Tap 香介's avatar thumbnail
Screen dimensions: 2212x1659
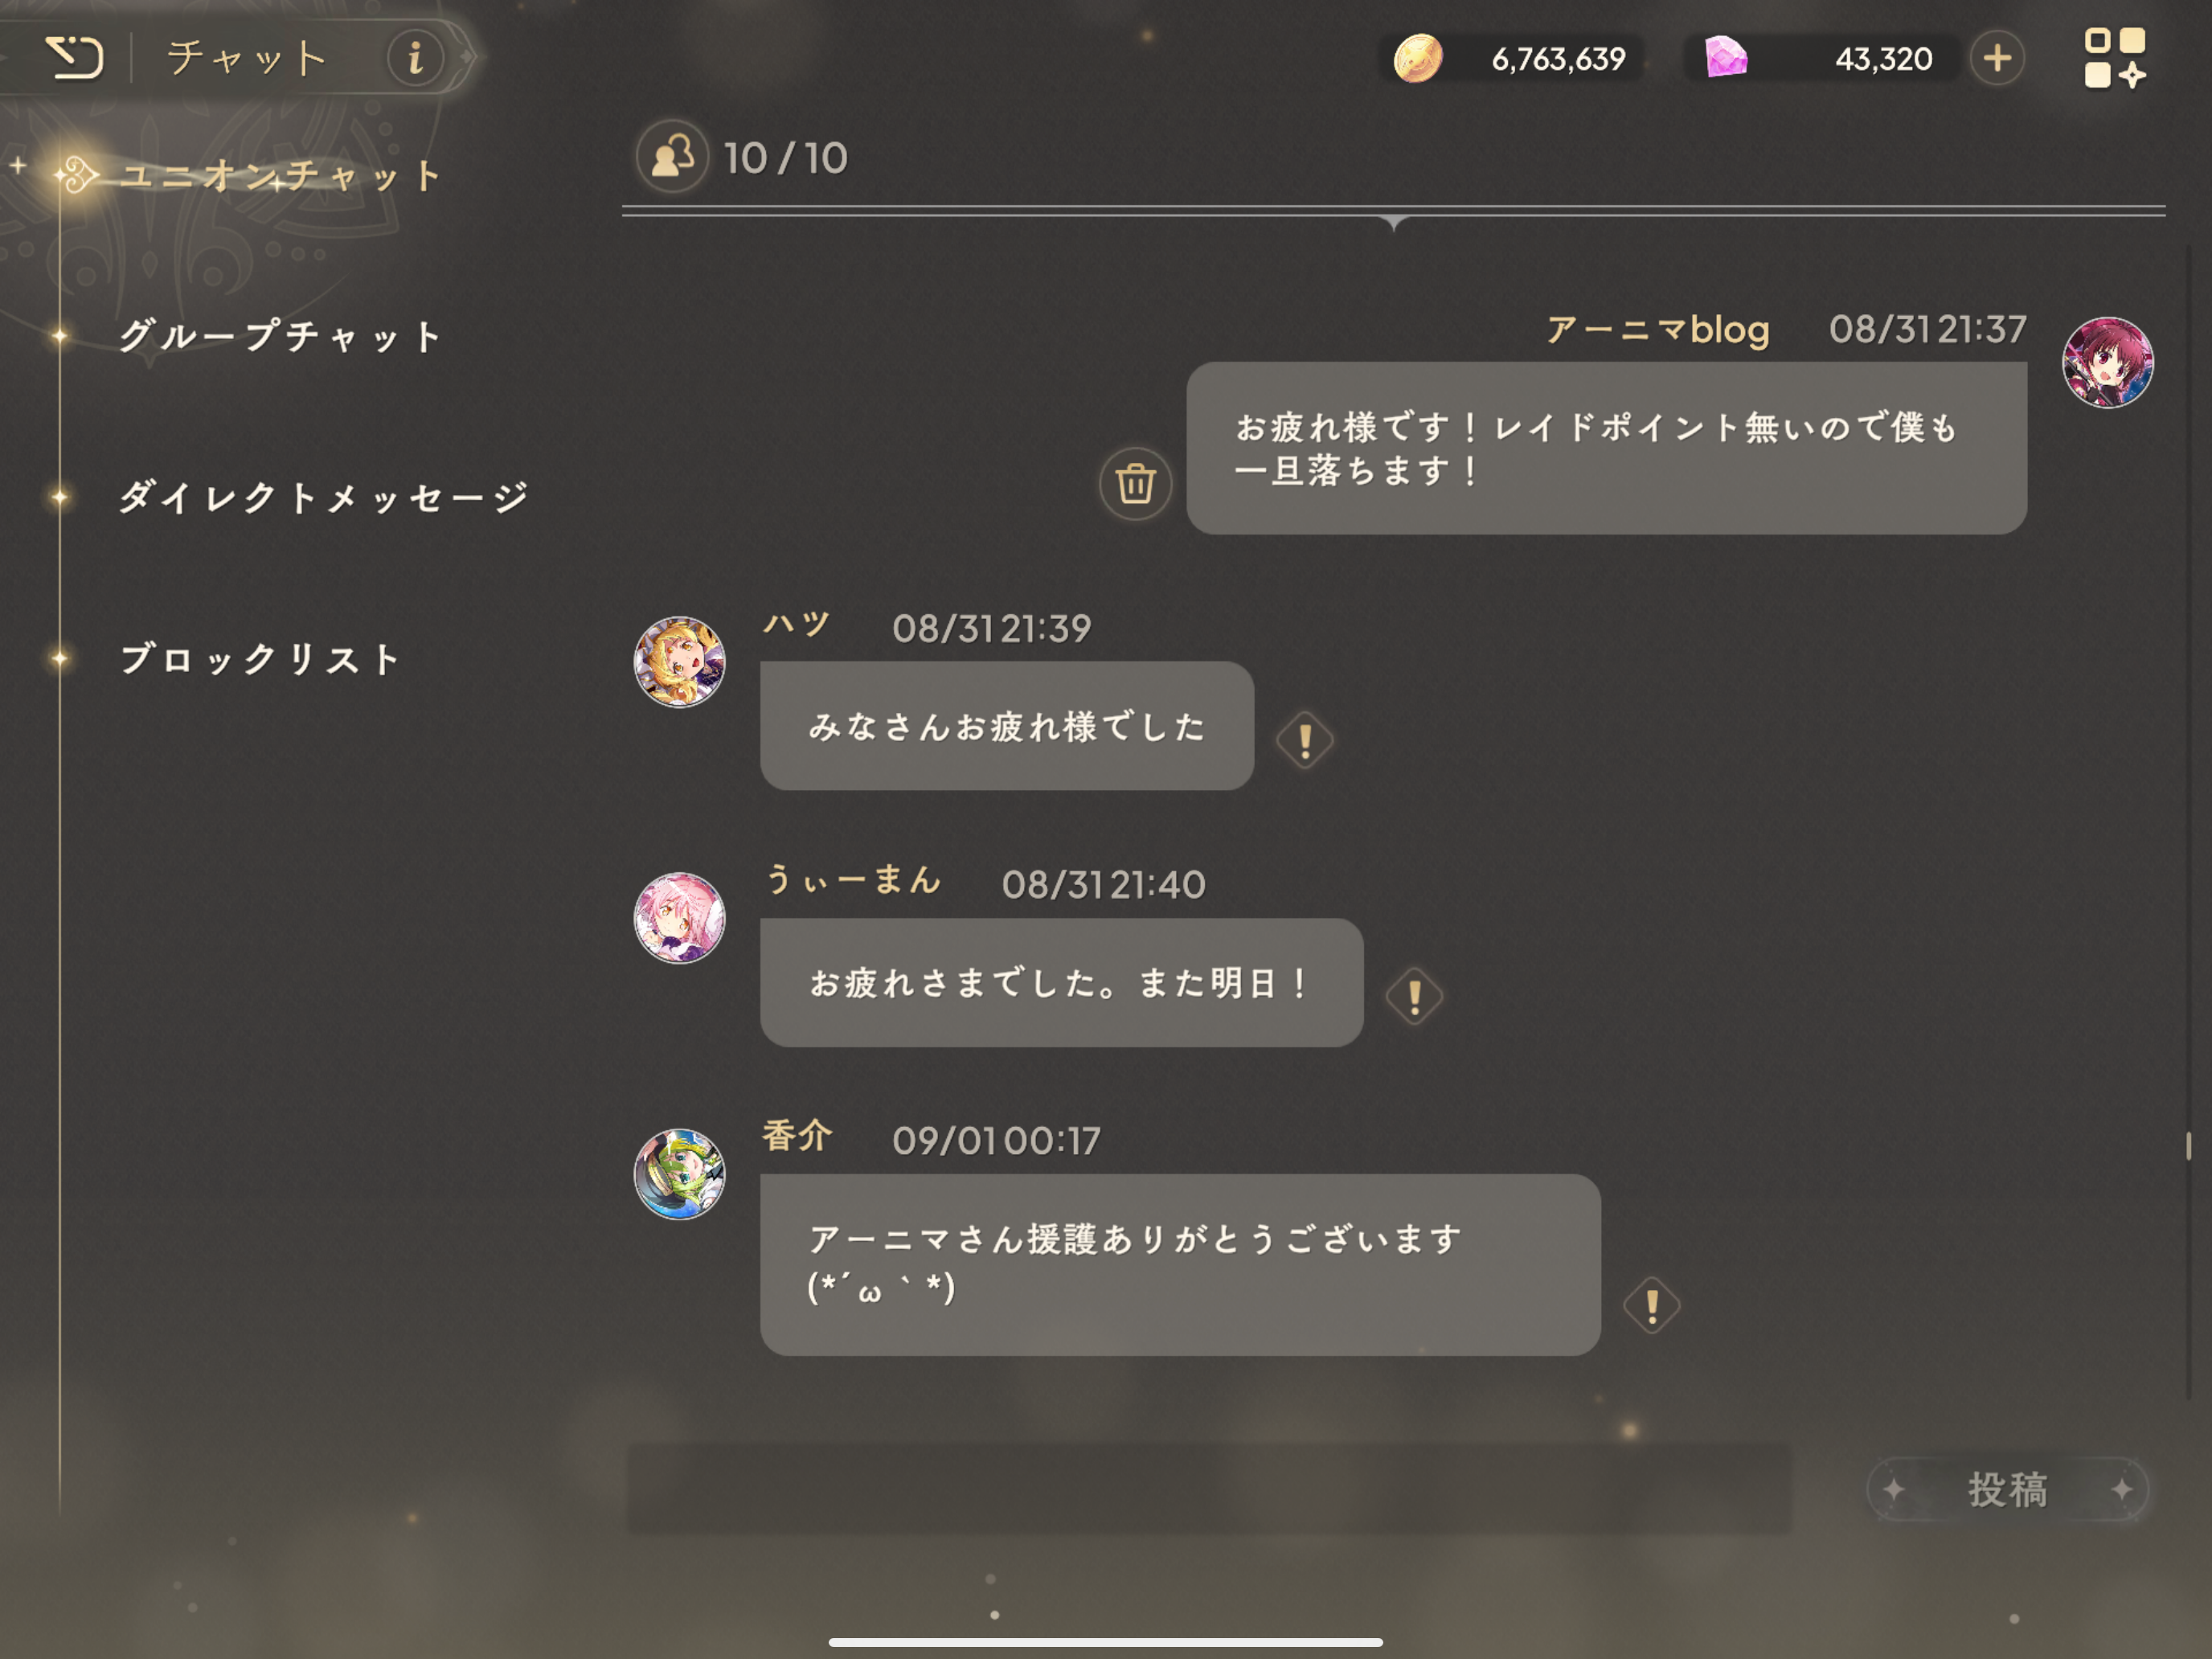tap(680, 1174)
